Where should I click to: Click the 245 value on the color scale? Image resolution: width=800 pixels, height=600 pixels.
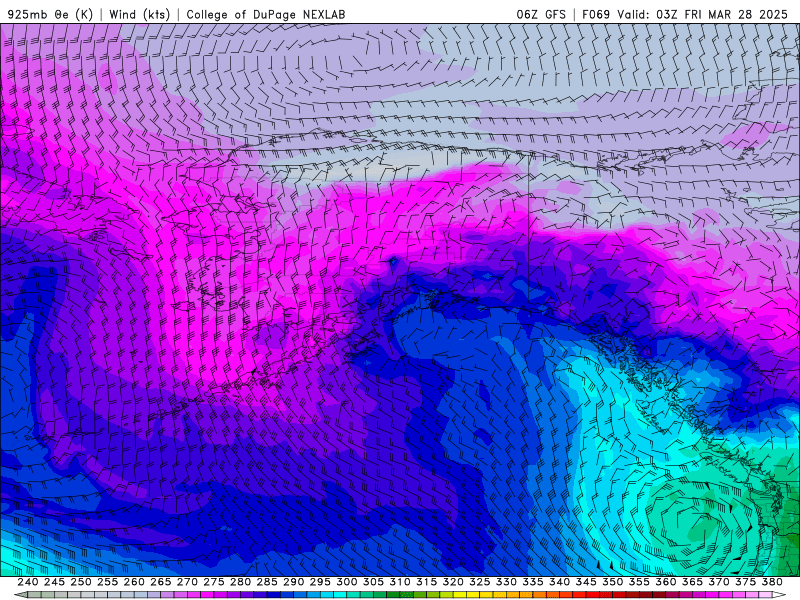[54, 582]
